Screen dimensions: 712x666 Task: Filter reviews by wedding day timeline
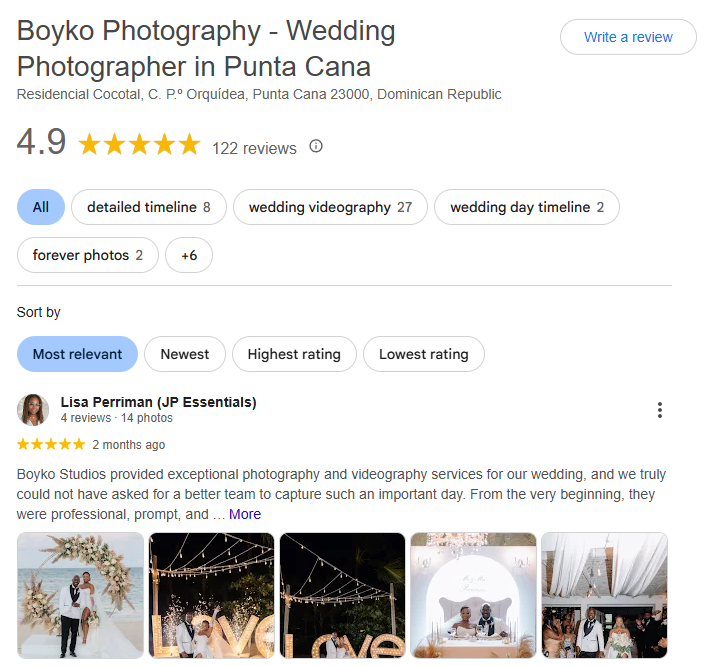(x=527, y=207)
